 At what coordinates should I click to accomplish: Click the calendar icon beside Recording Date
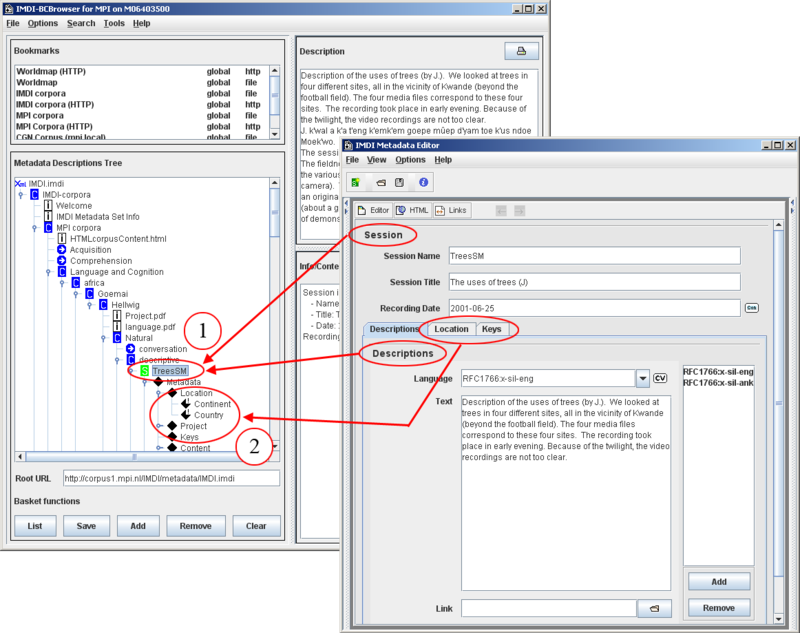(x=751, y=308)
